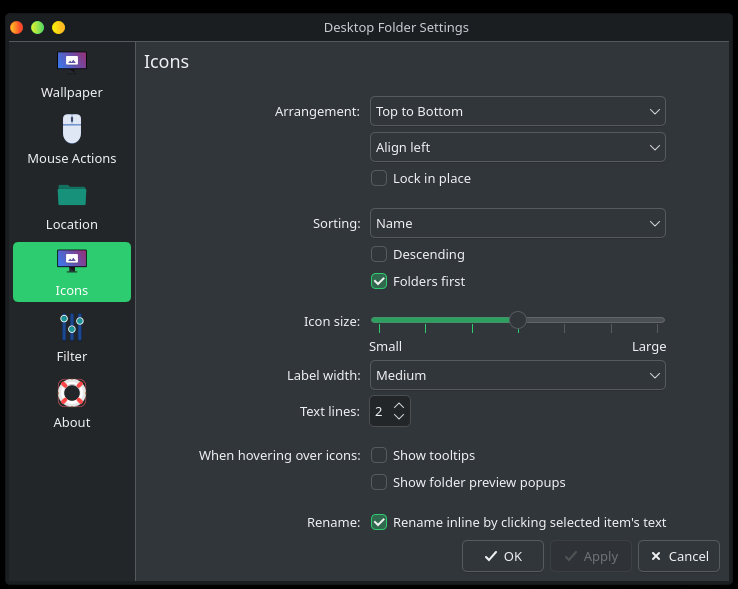
Task: Click the Cancel button
Action: tap(679, 556)
